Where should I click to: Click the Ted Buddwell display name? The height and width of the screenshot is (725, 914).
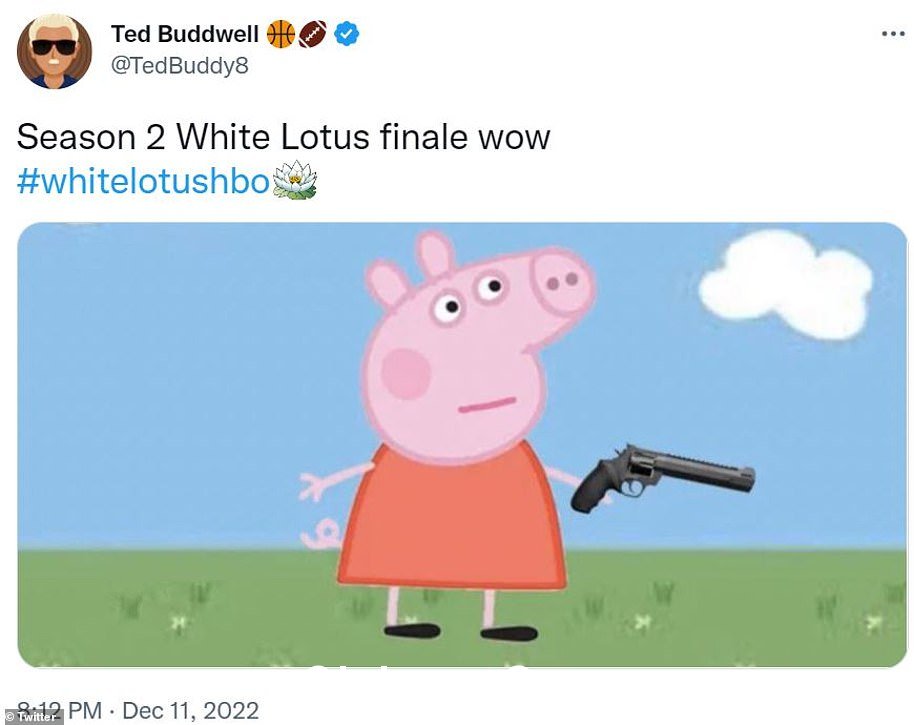185,34
